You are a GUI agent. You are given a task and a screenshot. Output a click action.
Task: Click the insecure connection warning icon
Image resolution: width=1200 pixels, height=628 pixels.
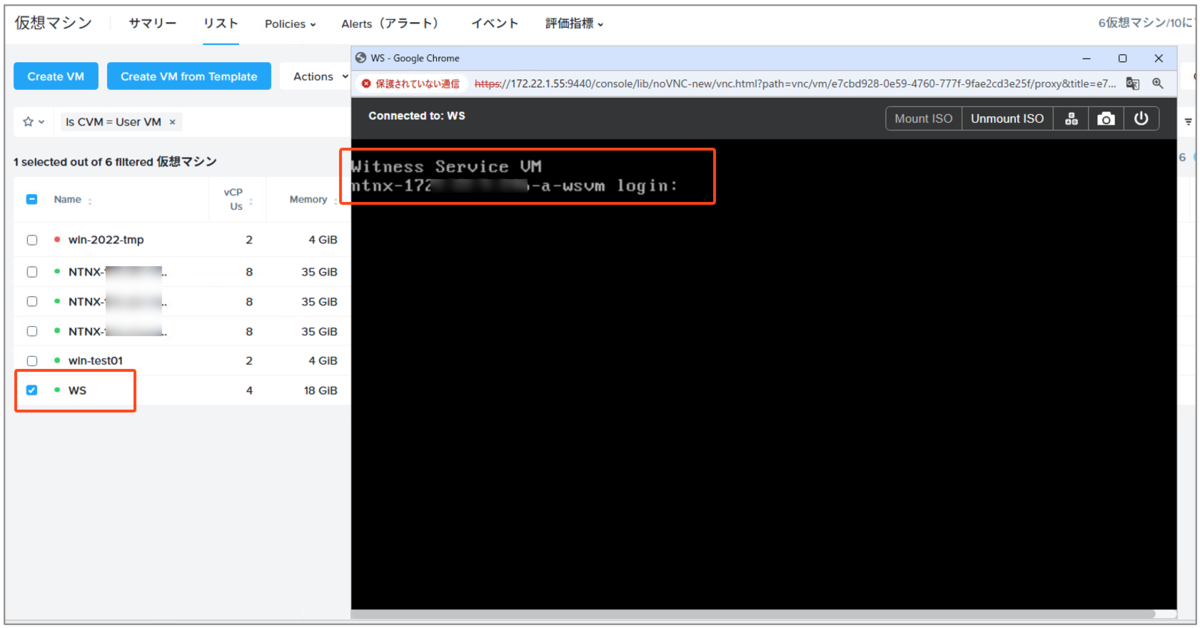[x=366, y=84]
